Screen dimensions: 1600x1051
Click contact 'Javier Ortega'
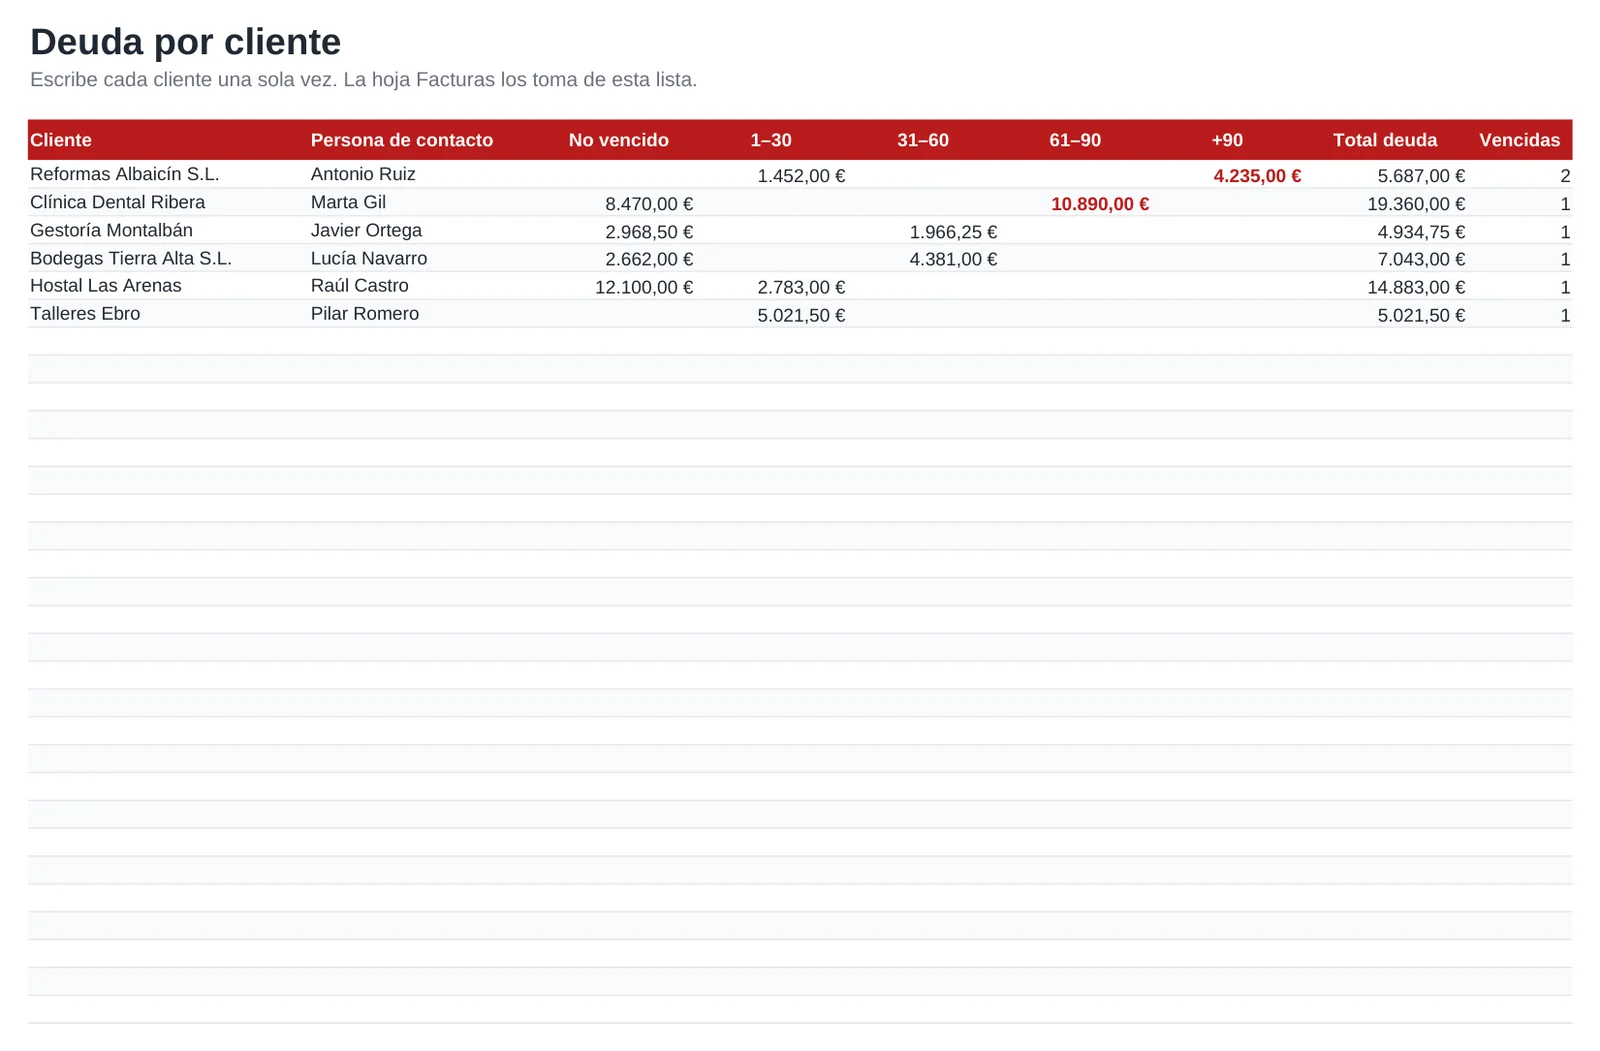366,230
